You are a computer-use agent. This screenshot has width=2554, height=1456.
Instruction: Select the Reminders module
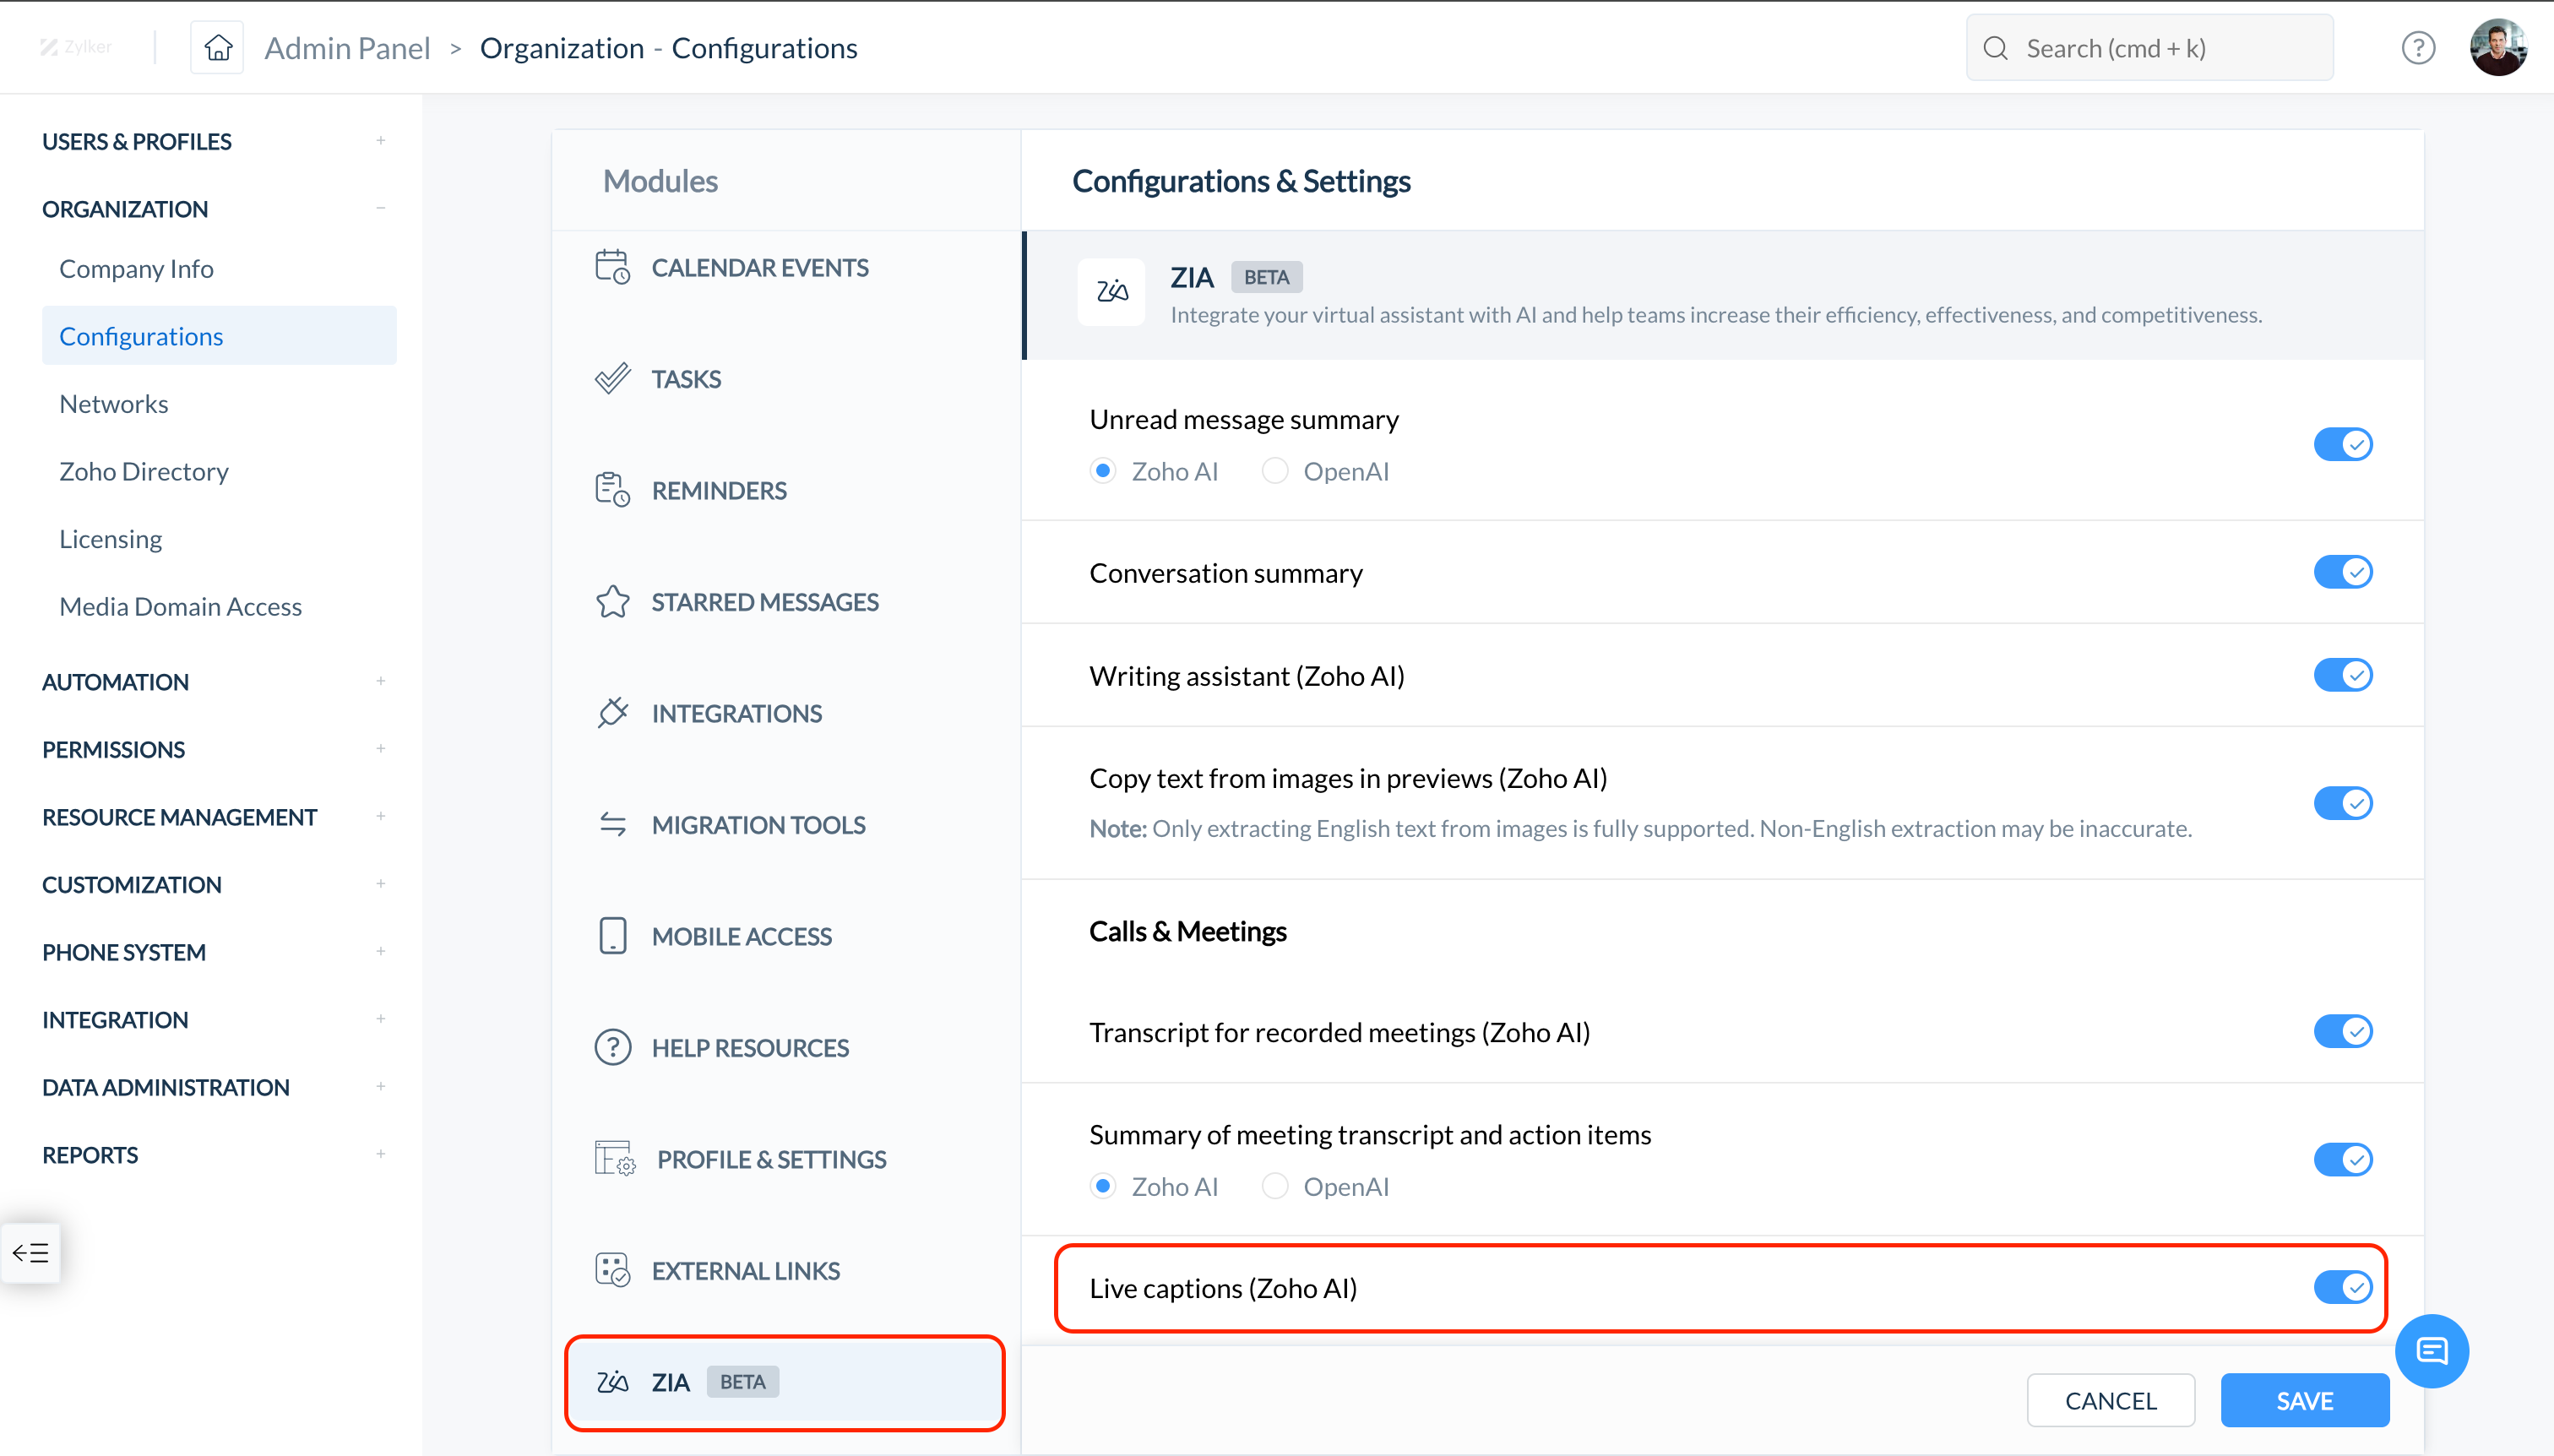coord(785,490)
